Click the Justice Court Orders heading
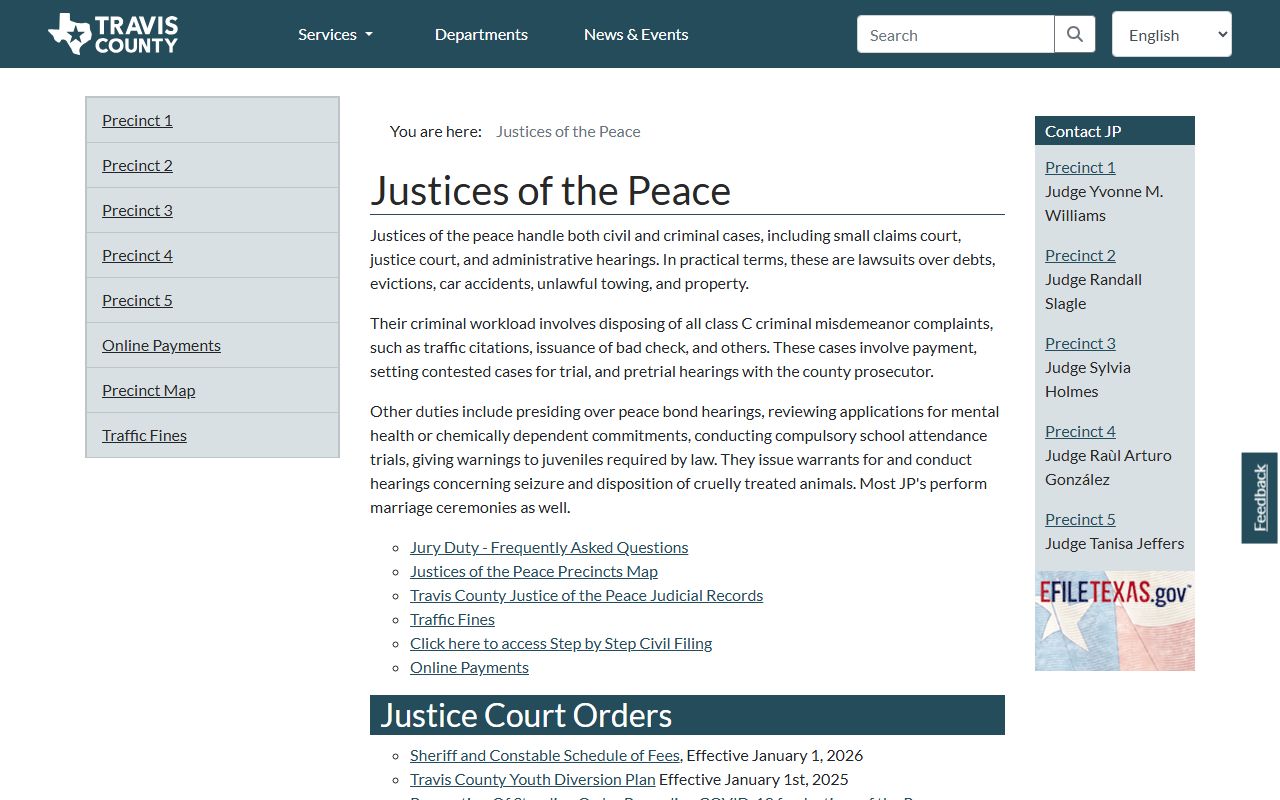Viewport: 1280px width, 800px height. [x=687, y=715]
